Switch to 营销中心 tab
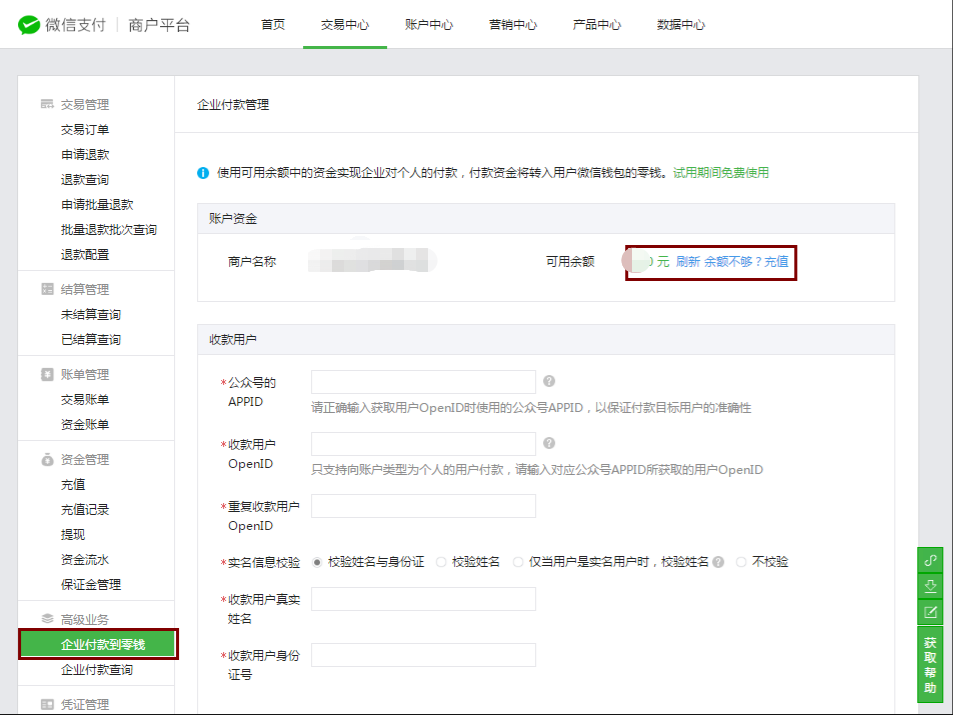The height and width of the screenshot is (715, 953). pos(512,25)
